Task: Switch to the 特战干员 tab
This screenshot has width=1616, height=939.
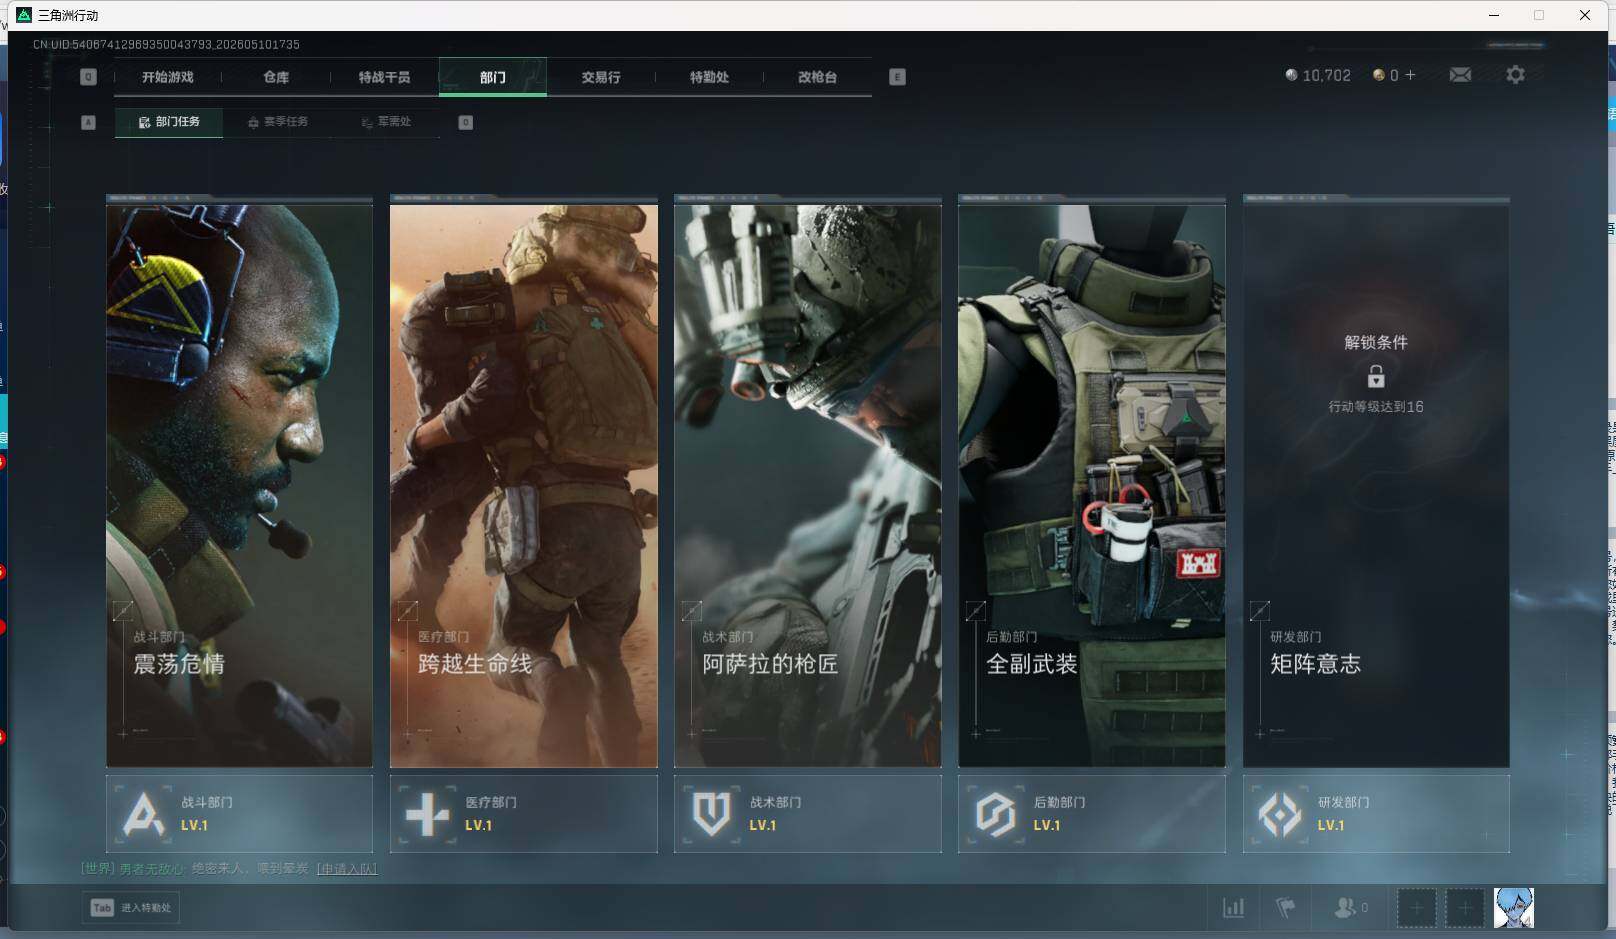Action: click(x=384, y=77)
